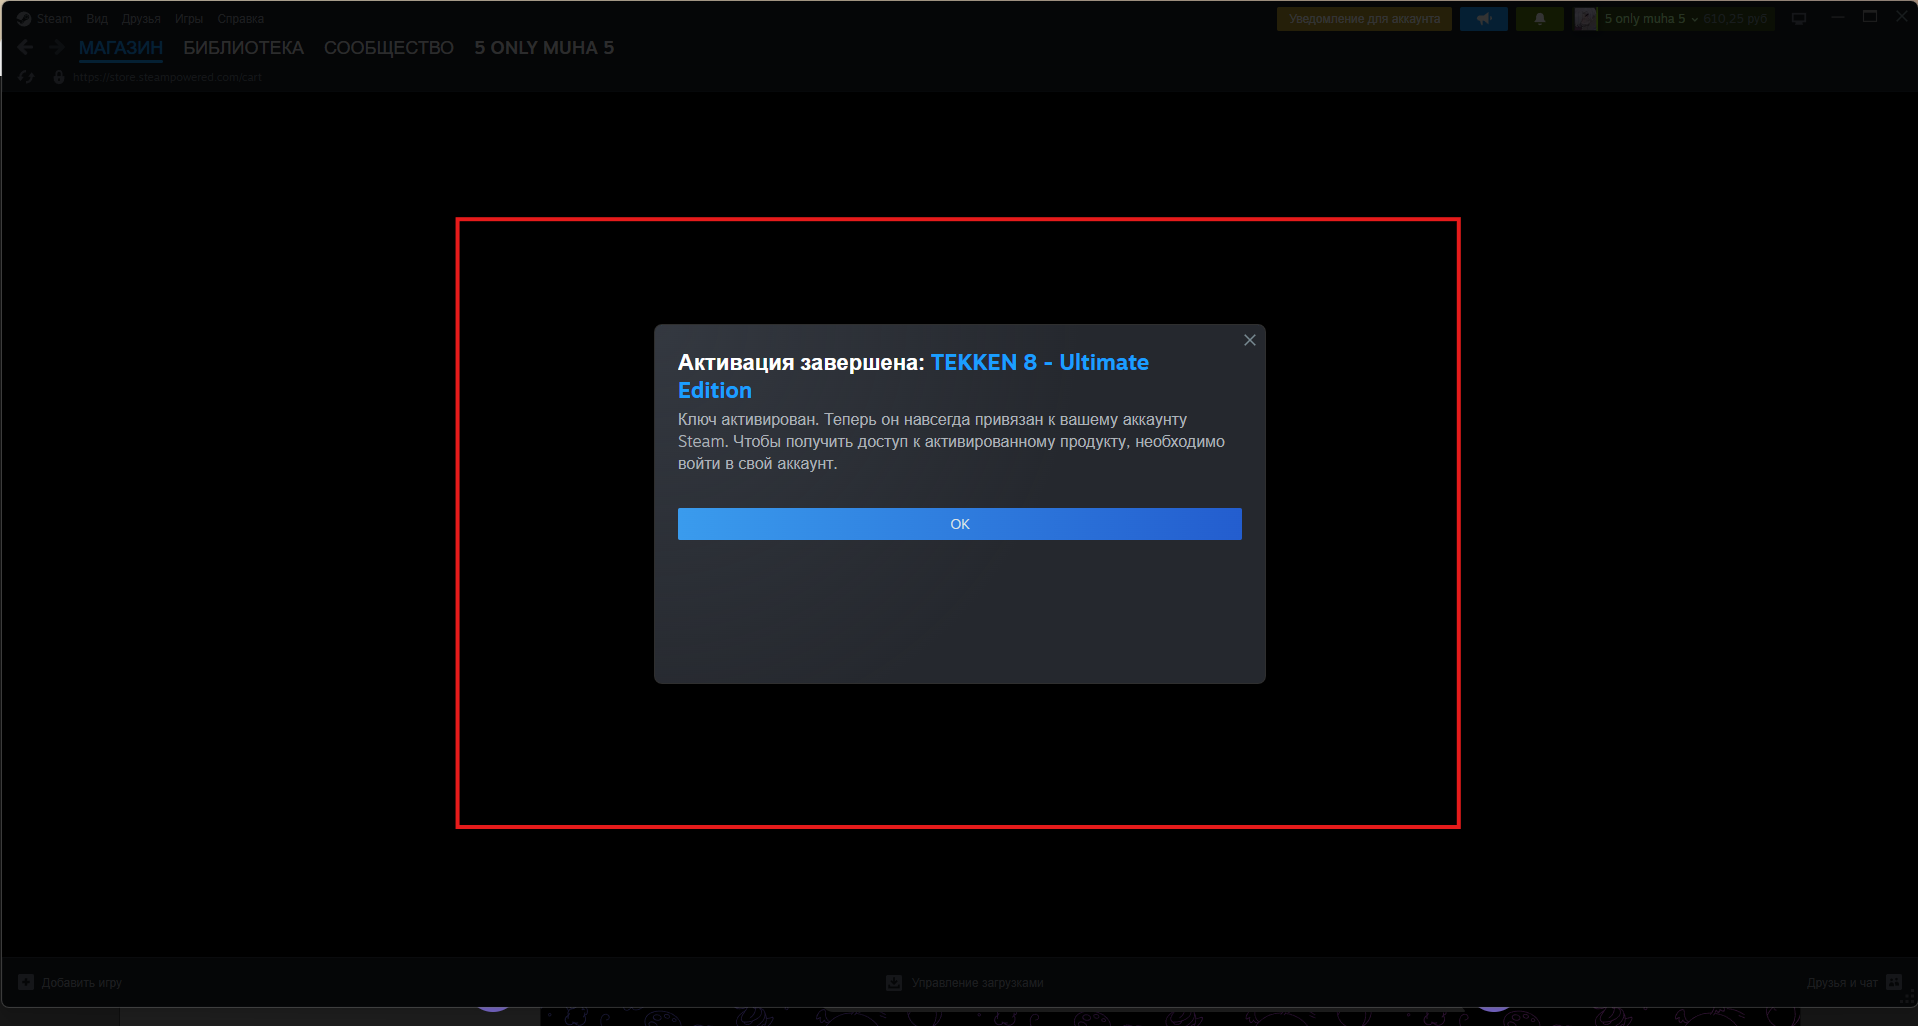Reload the store page
This screenshot has width=1918, height=1026.
coord(26,77)
